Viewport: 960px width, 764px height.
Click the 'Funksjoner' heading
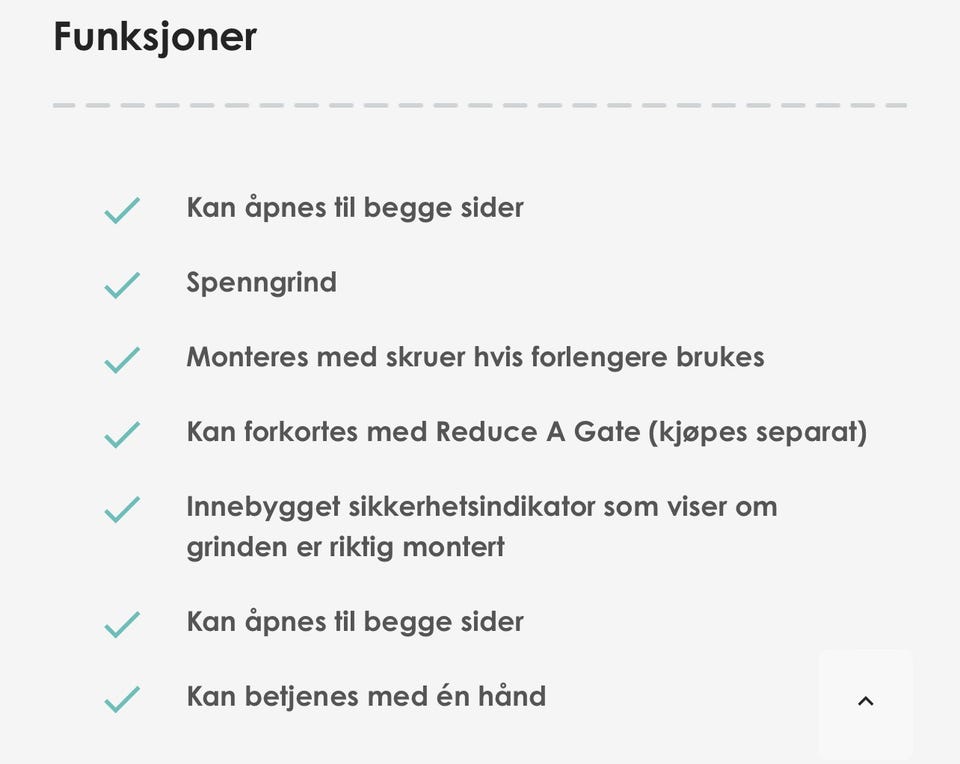(x=155, y=38)
